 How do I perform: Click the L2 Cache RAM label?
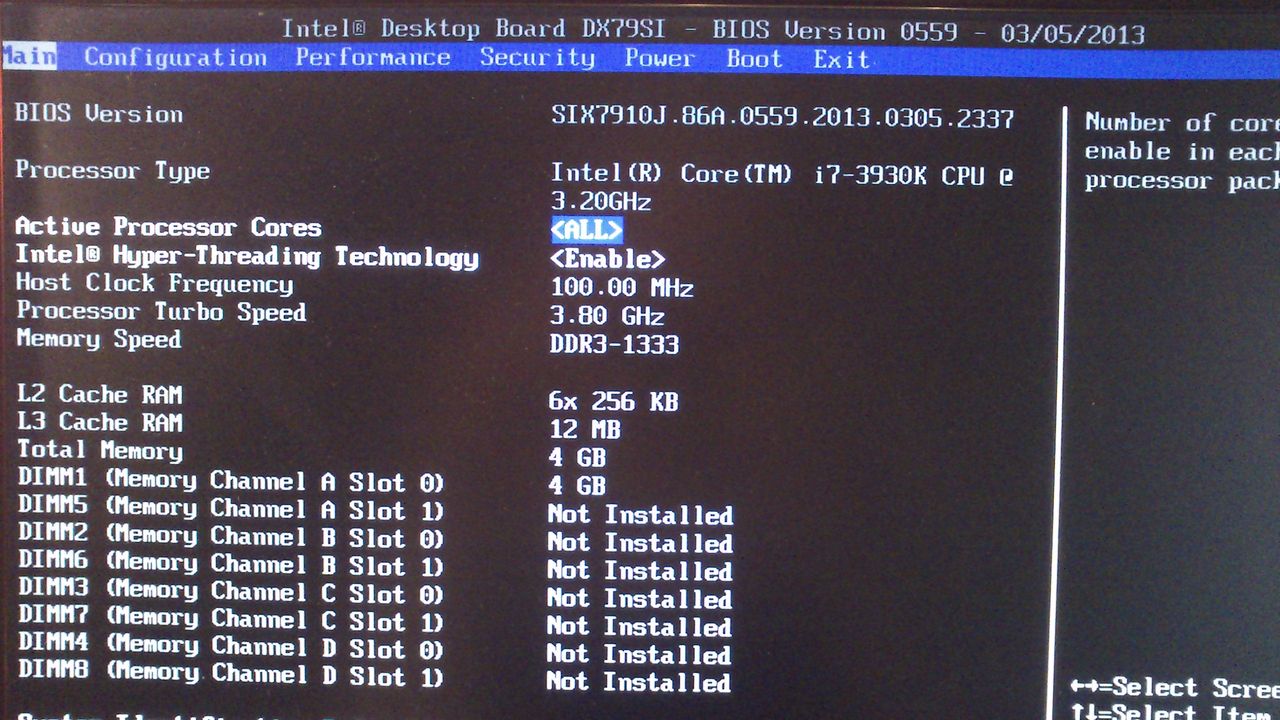(100, 395)
